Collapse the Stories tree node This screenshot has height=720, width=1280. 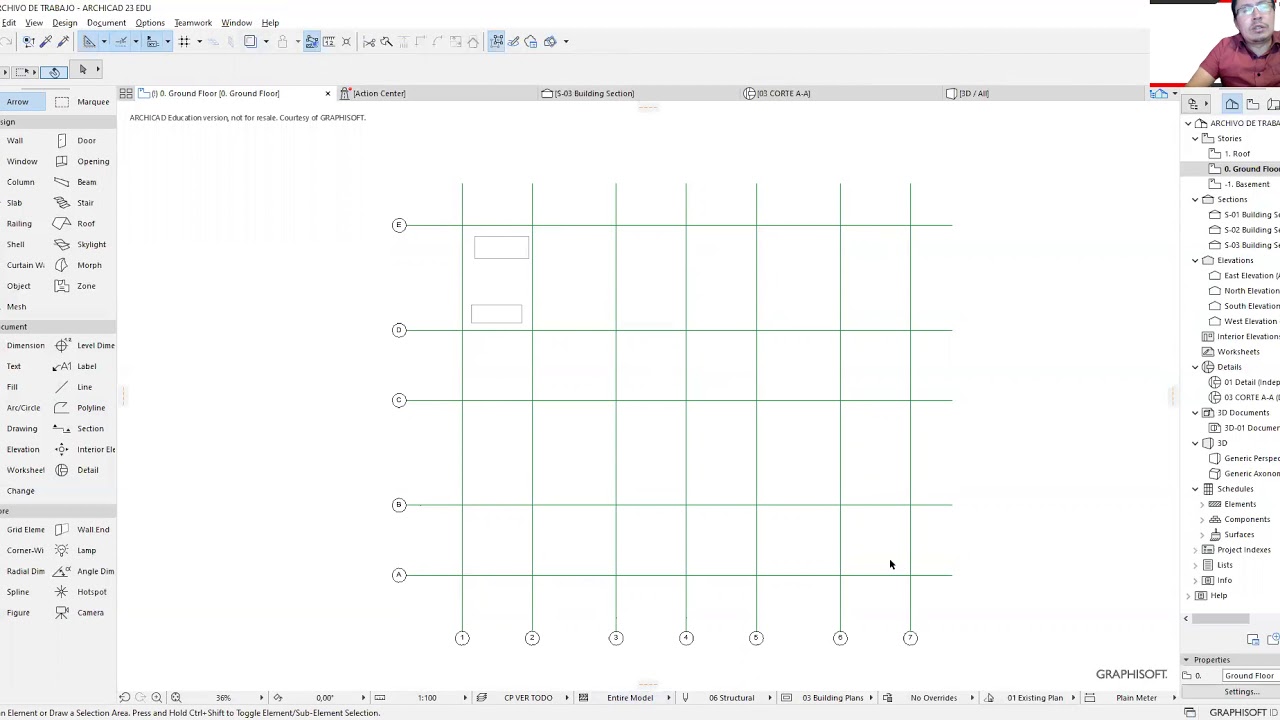point(1195,139)
